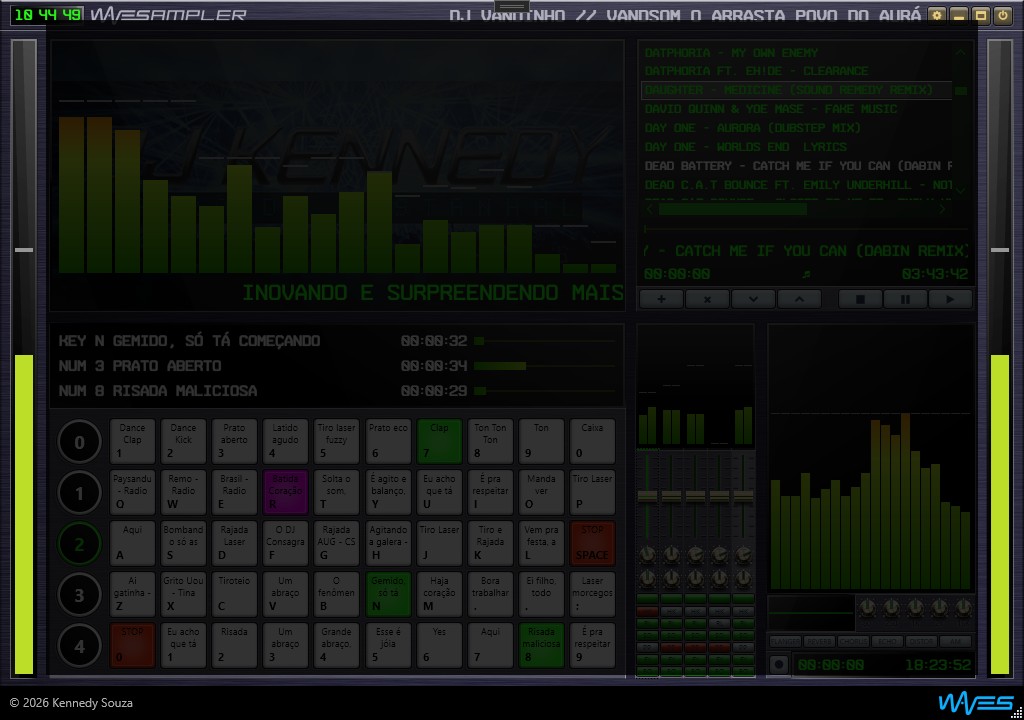The width and height of the screenshot is (1024, 720).
Task: Click the record button beside the timer
Action: tap(779, 664)
